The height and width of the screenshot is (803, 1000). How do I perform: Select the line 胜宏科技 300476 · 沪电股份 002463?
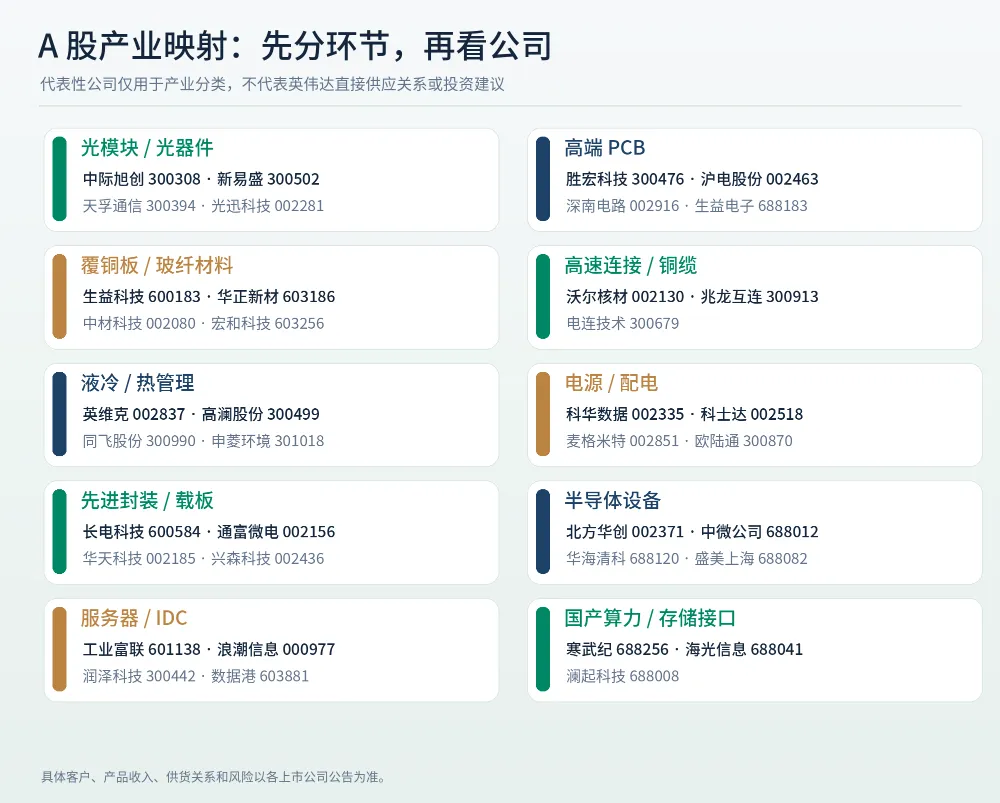tap(692, 179)
